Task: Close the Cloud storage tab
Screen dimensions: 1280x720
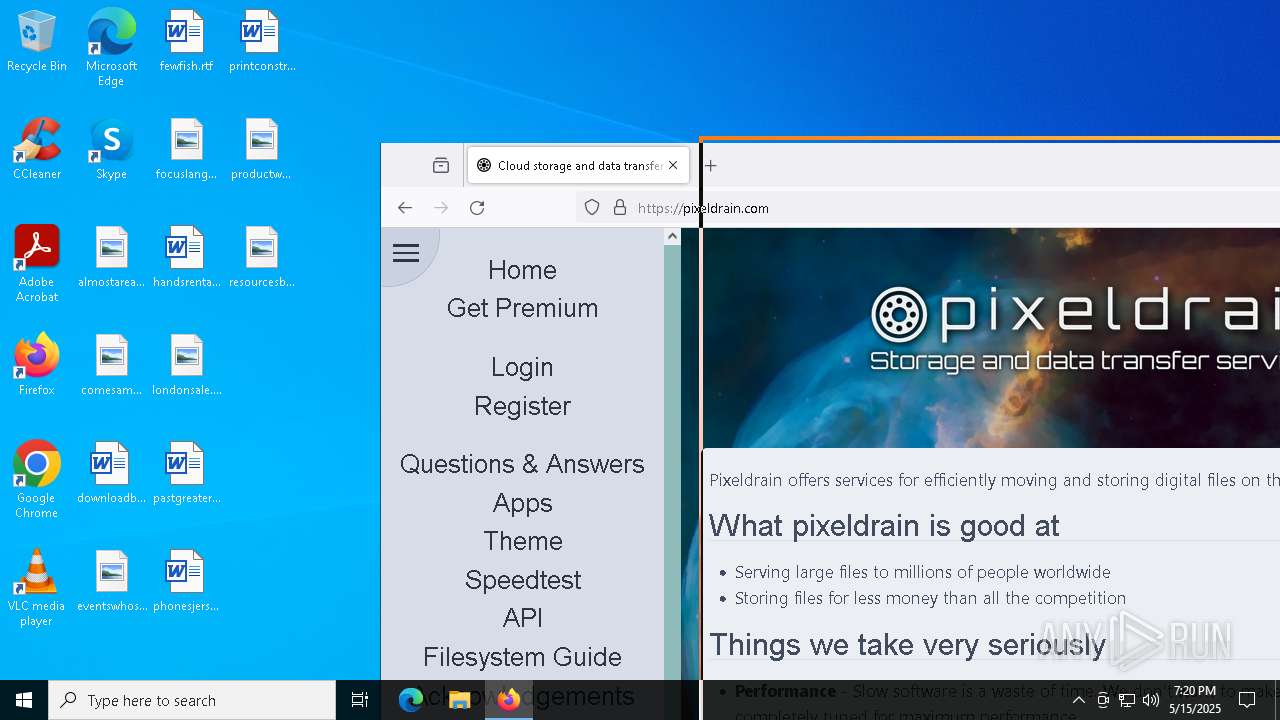Action: coord(673,165)
